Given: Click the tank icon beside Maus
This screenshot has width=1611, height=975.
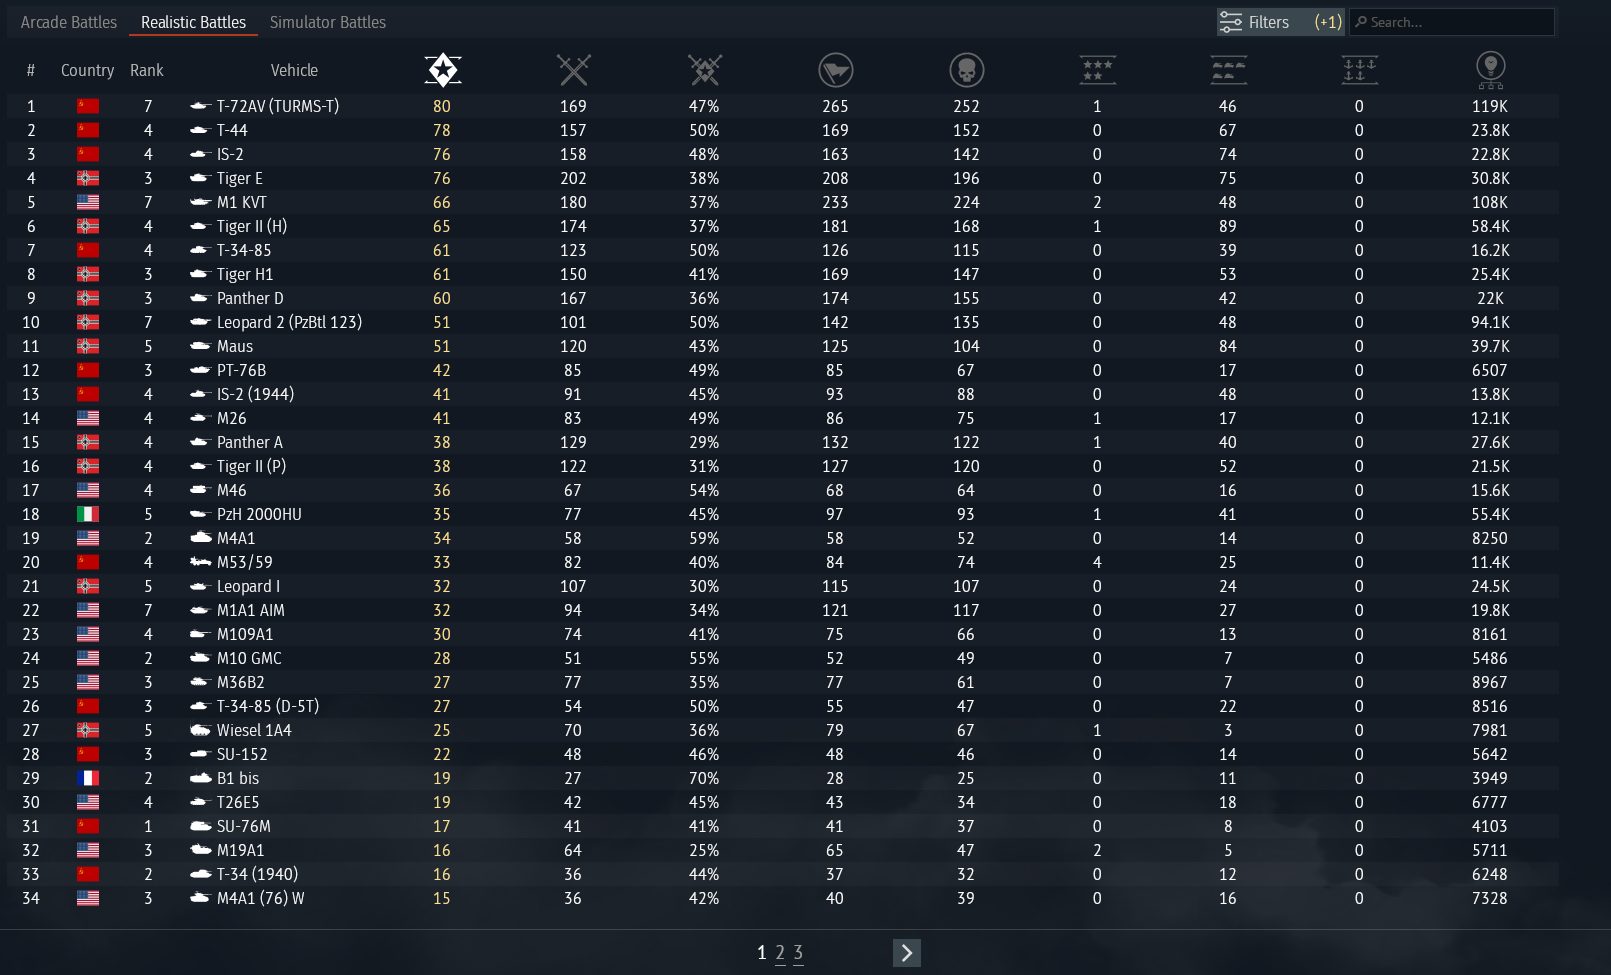Looking at the screenshot, I should (x=200, y=346).
